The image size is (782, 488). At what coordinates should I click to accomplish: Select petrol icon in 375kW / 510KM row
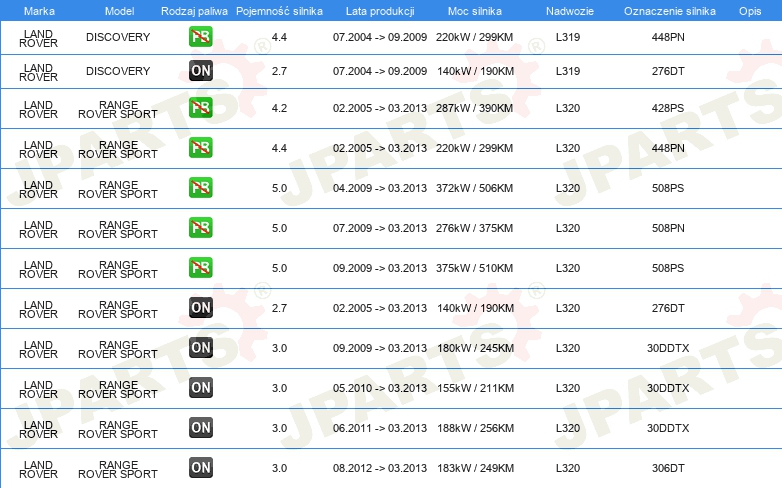click(200, 267)
